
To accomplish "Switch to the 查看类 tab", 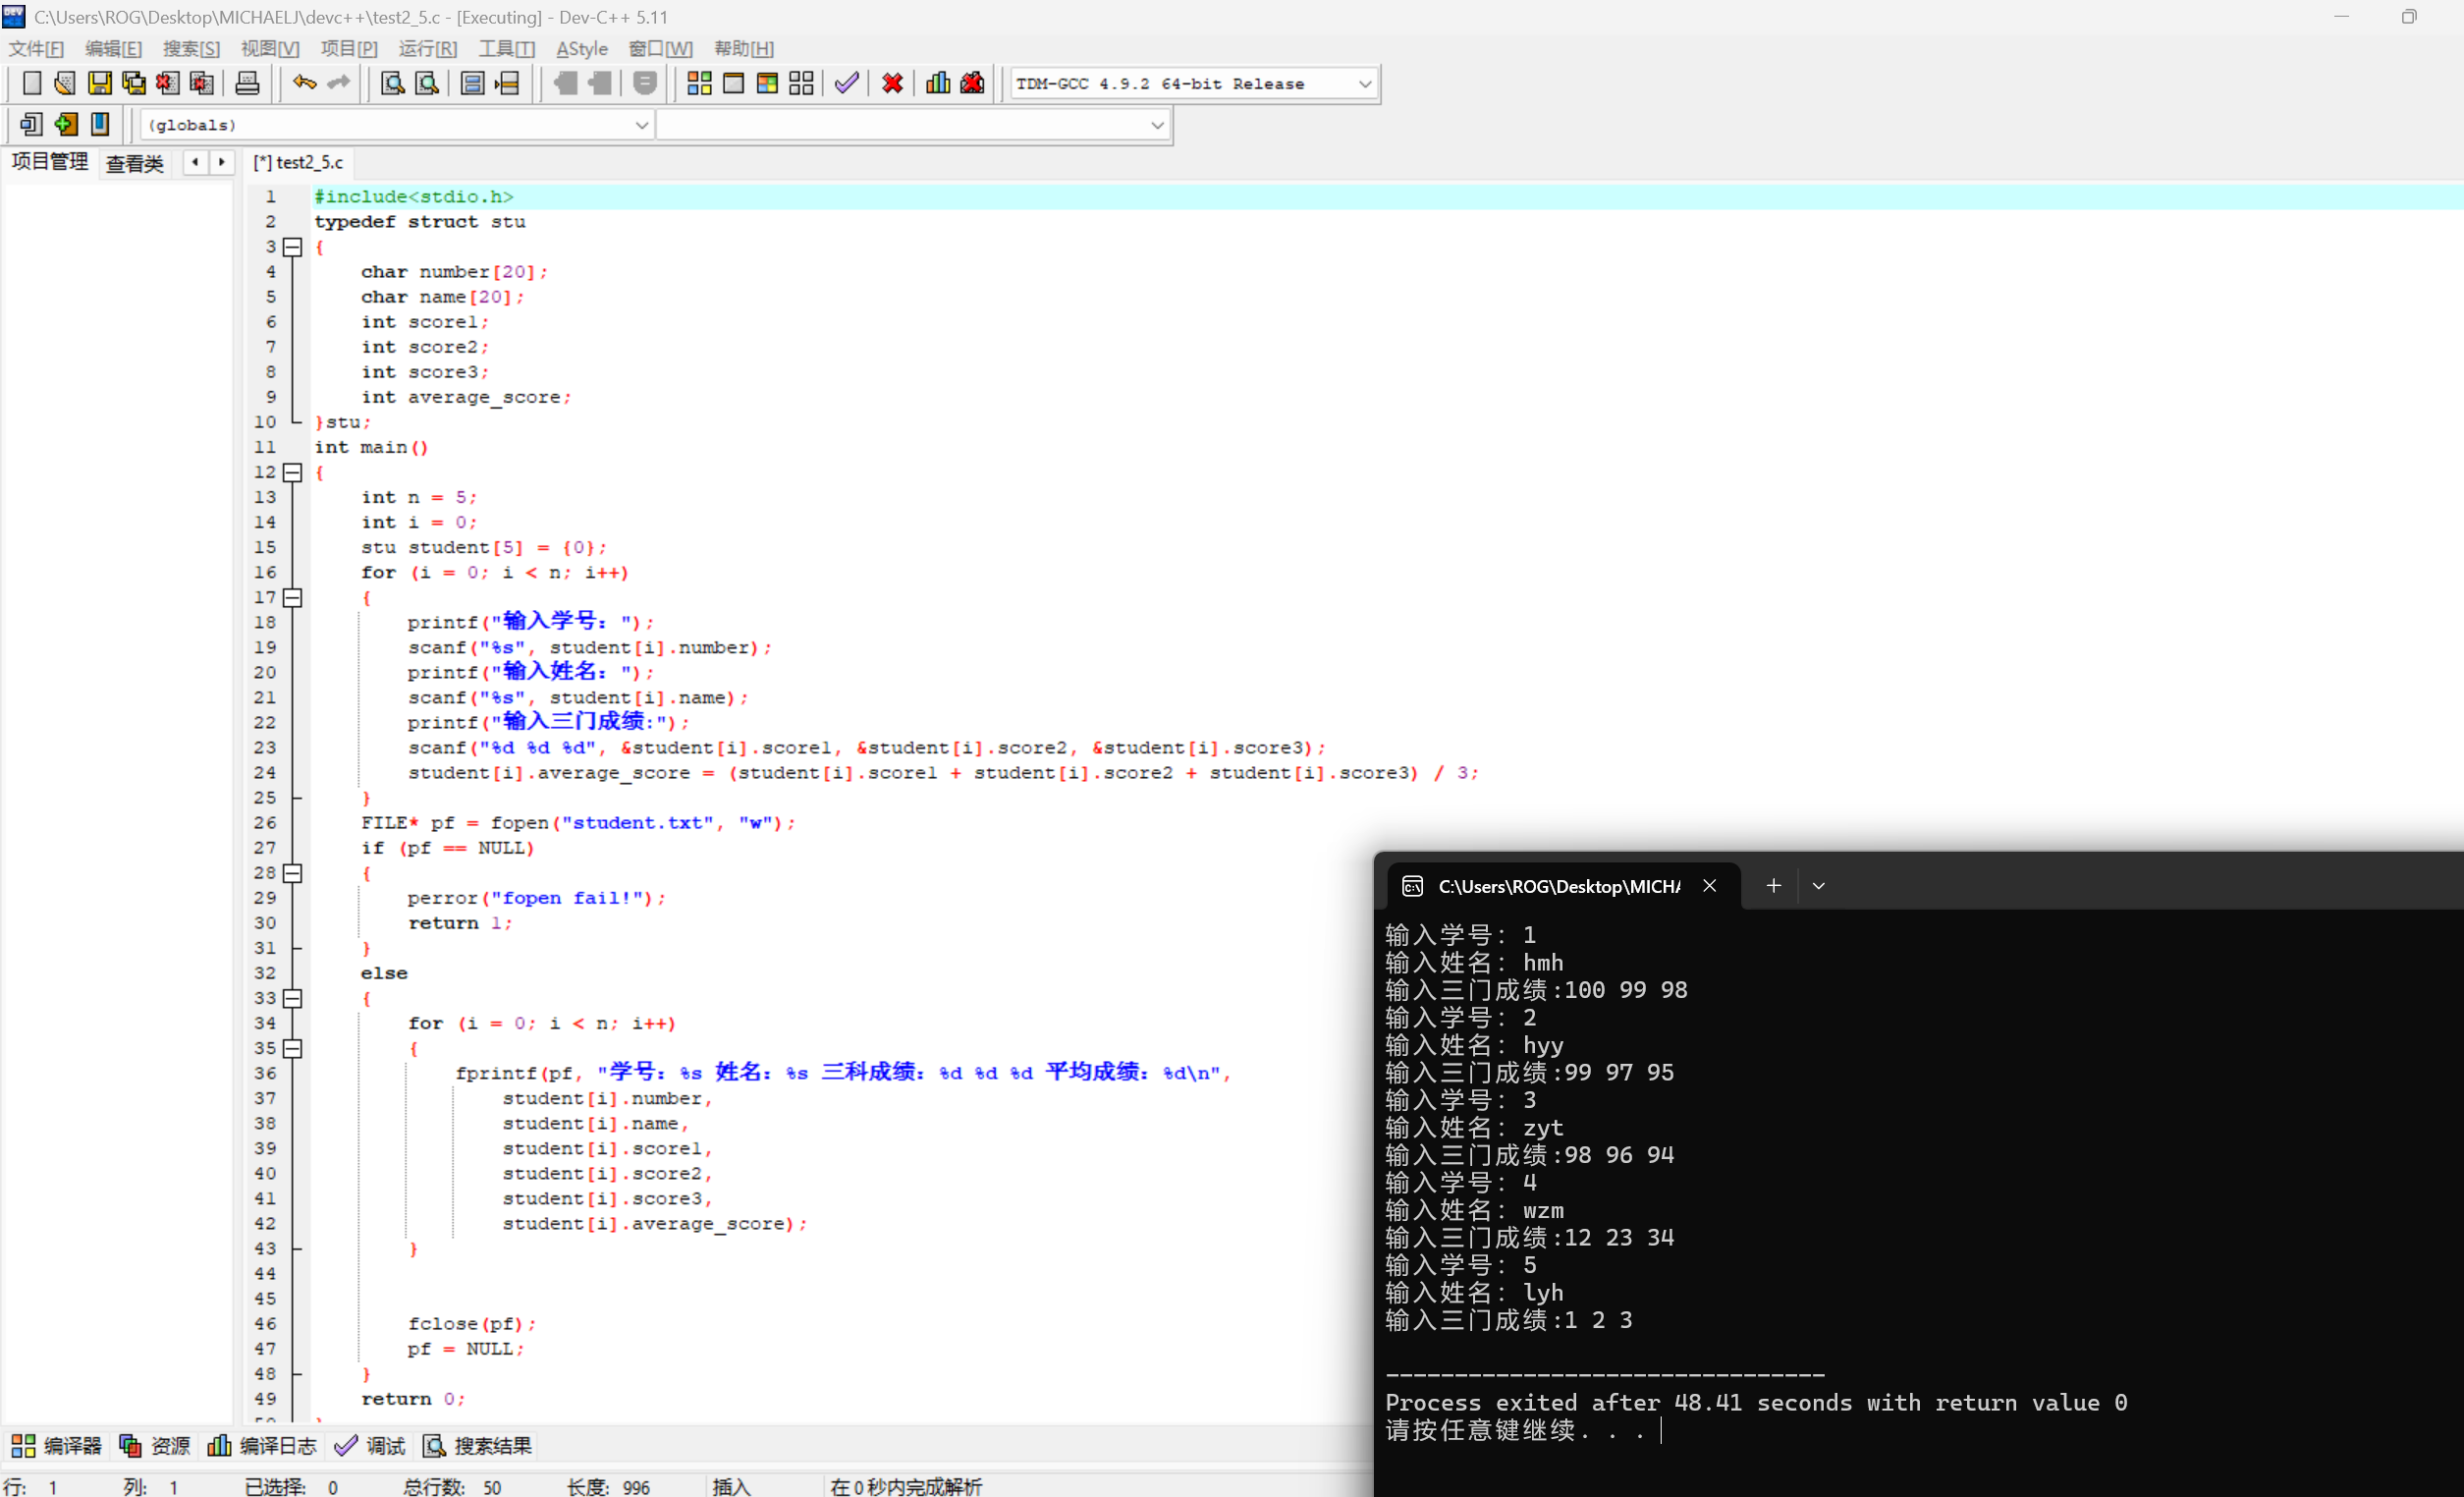I will tap(134, 163).
